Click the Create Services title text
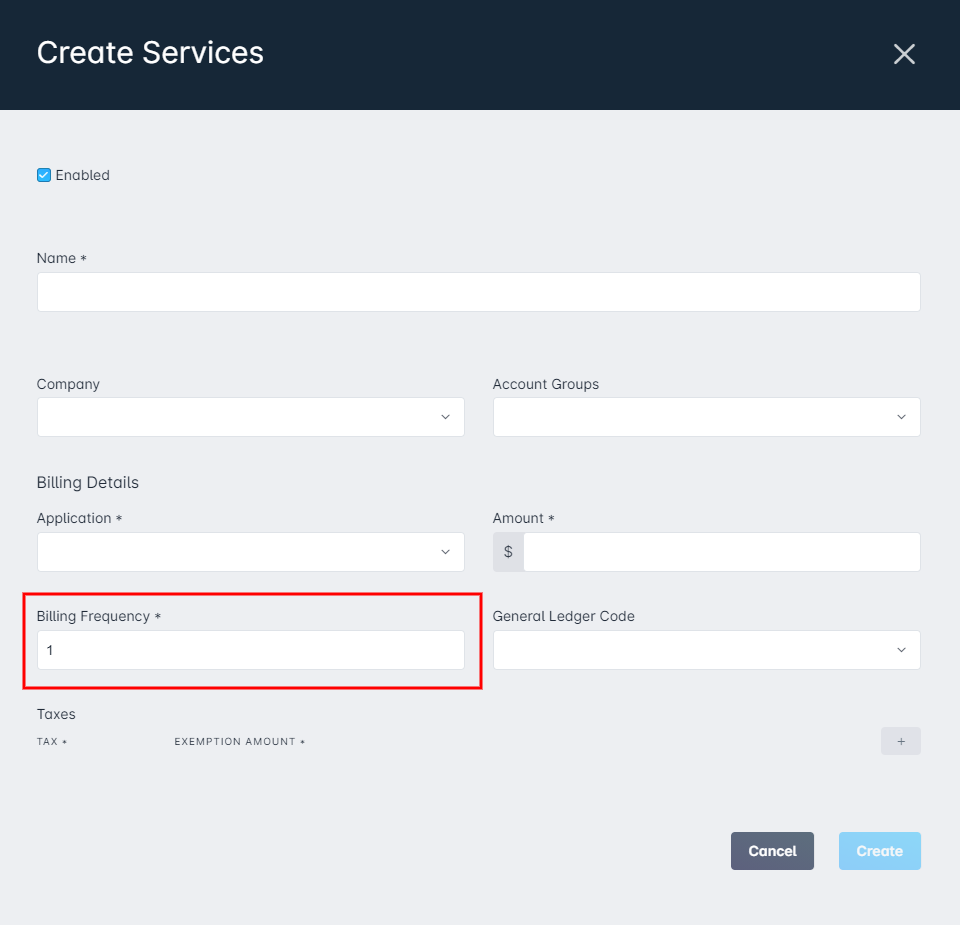 [150, 53]
